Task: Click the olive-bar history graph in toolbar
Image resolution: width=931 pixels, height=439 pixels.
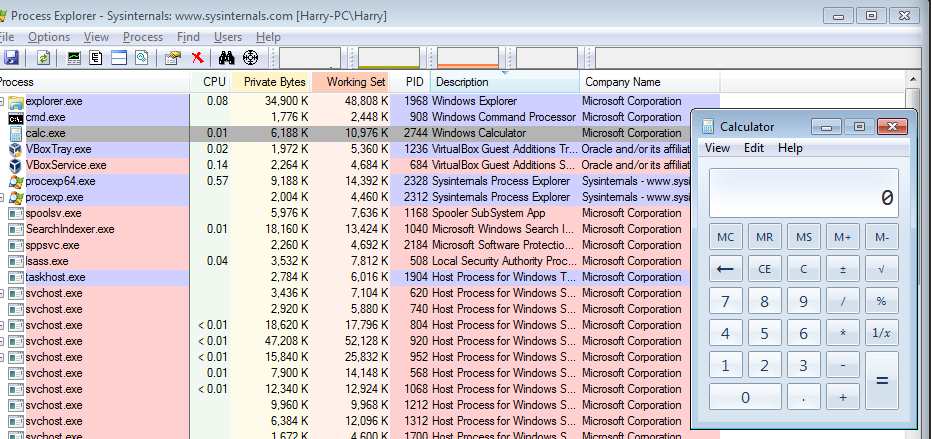Action: (x=388, y=58)
